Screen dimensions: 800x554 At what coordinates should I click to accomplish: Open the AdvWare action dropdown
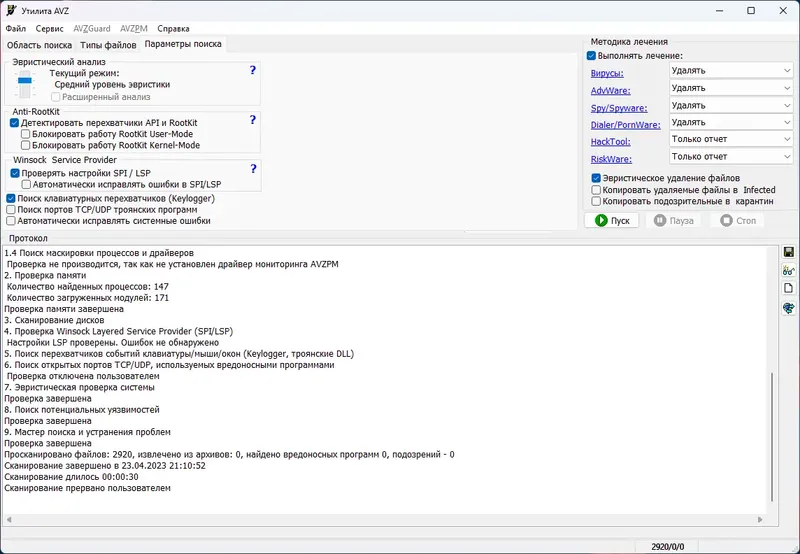(731, 88)
